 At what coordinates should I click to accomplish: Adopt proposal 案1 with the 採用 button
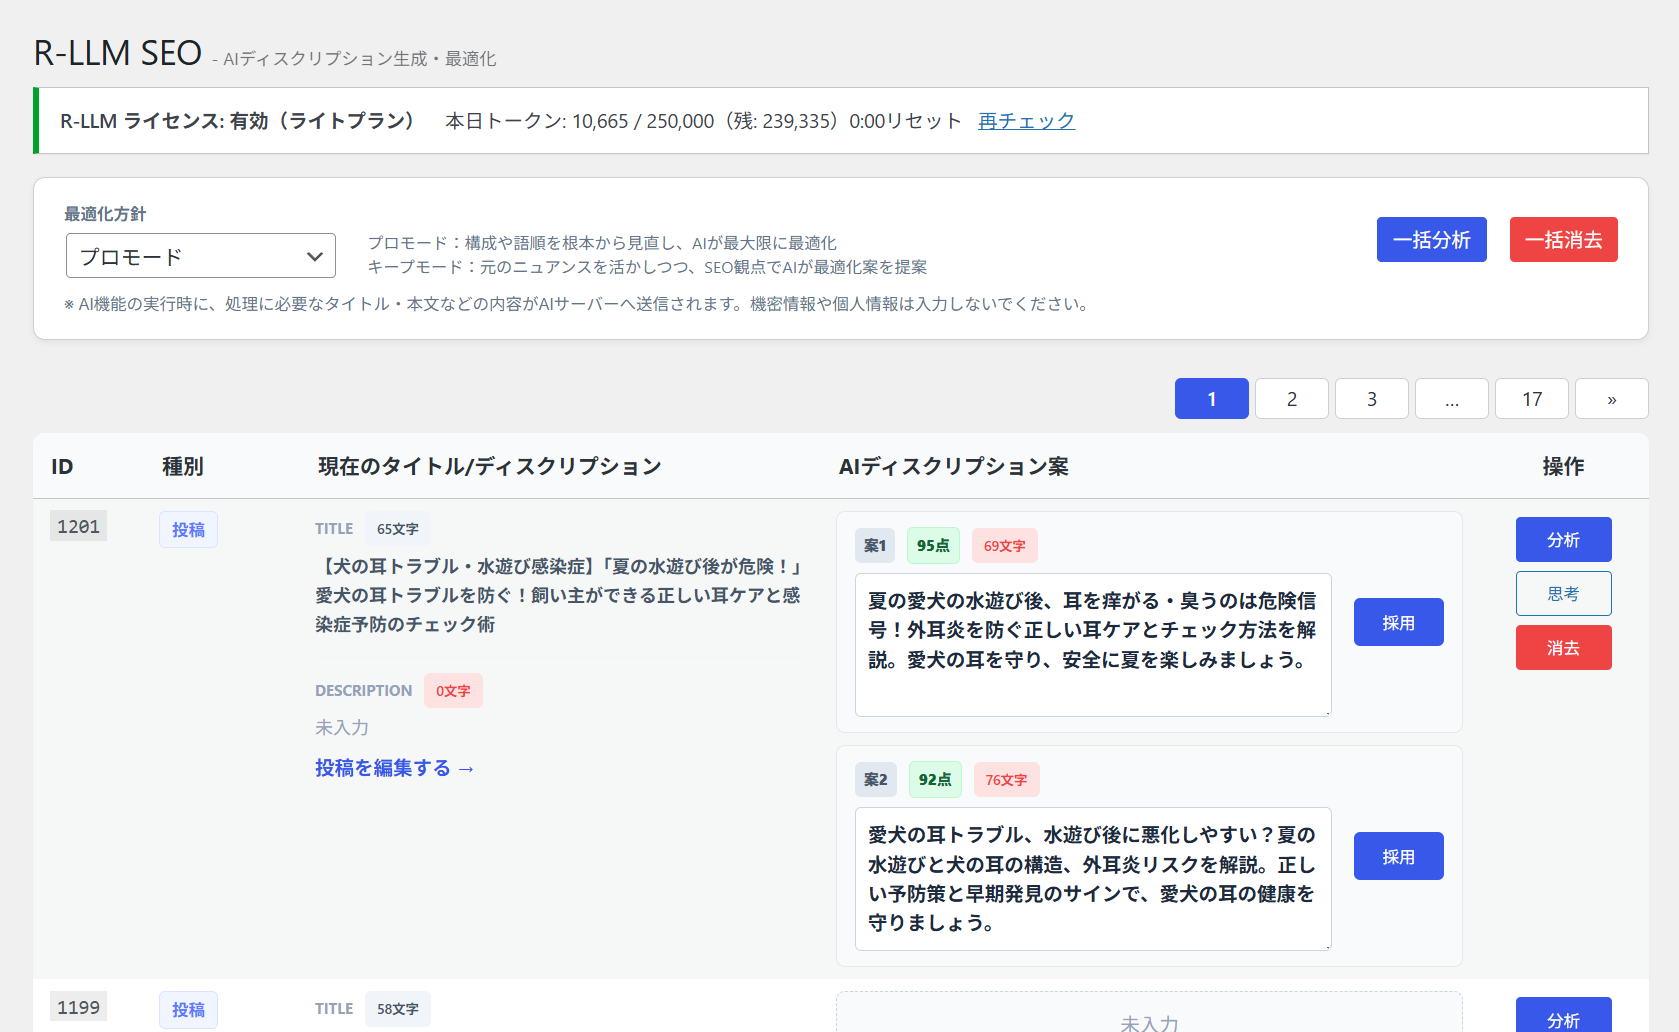(x=1398, y=621)
